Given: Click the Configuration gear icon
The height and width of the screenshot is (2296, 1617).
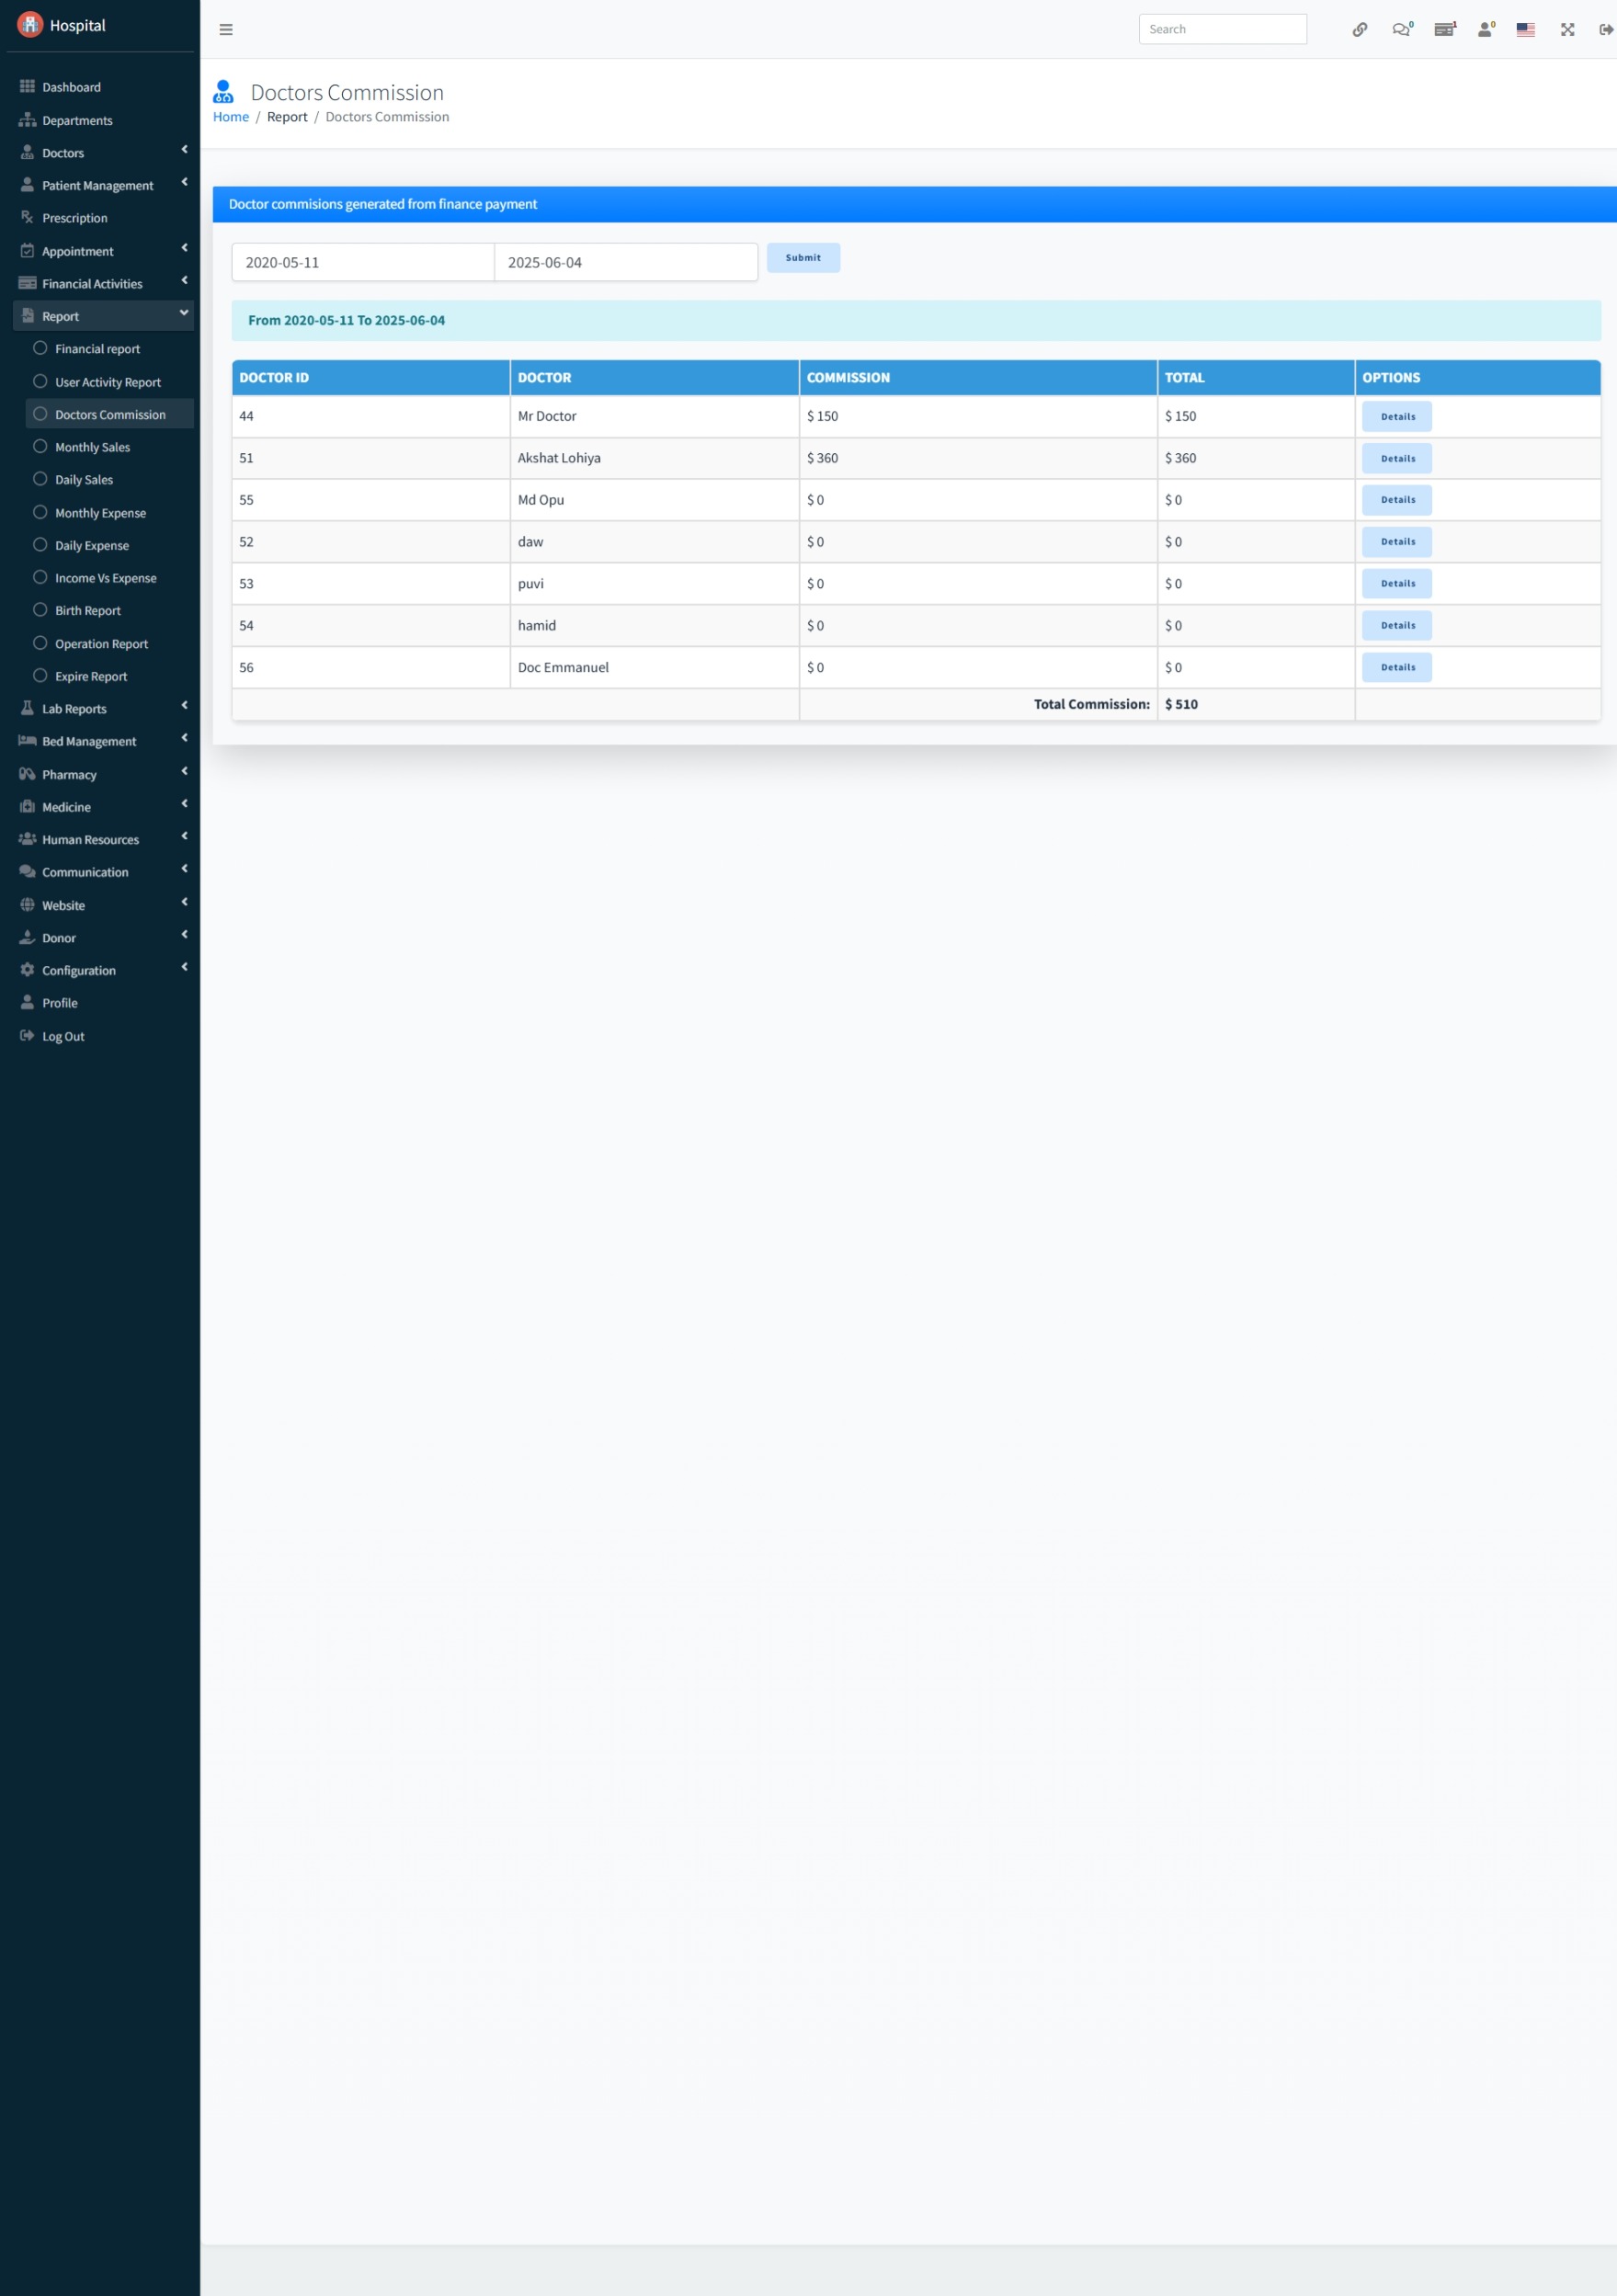Looking at the screenshot, I should pos(27,970).
